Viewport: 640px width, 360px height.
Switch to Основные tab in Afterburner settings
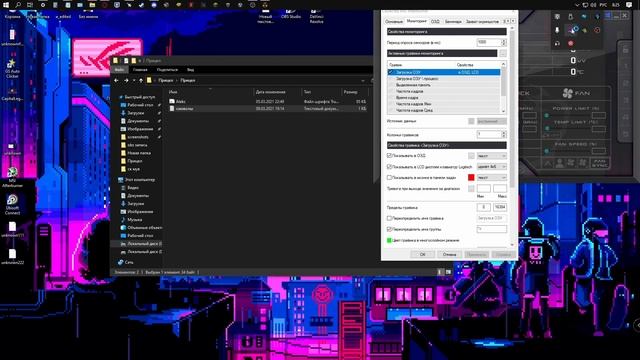pyautogui.click(x=394, y=21)
